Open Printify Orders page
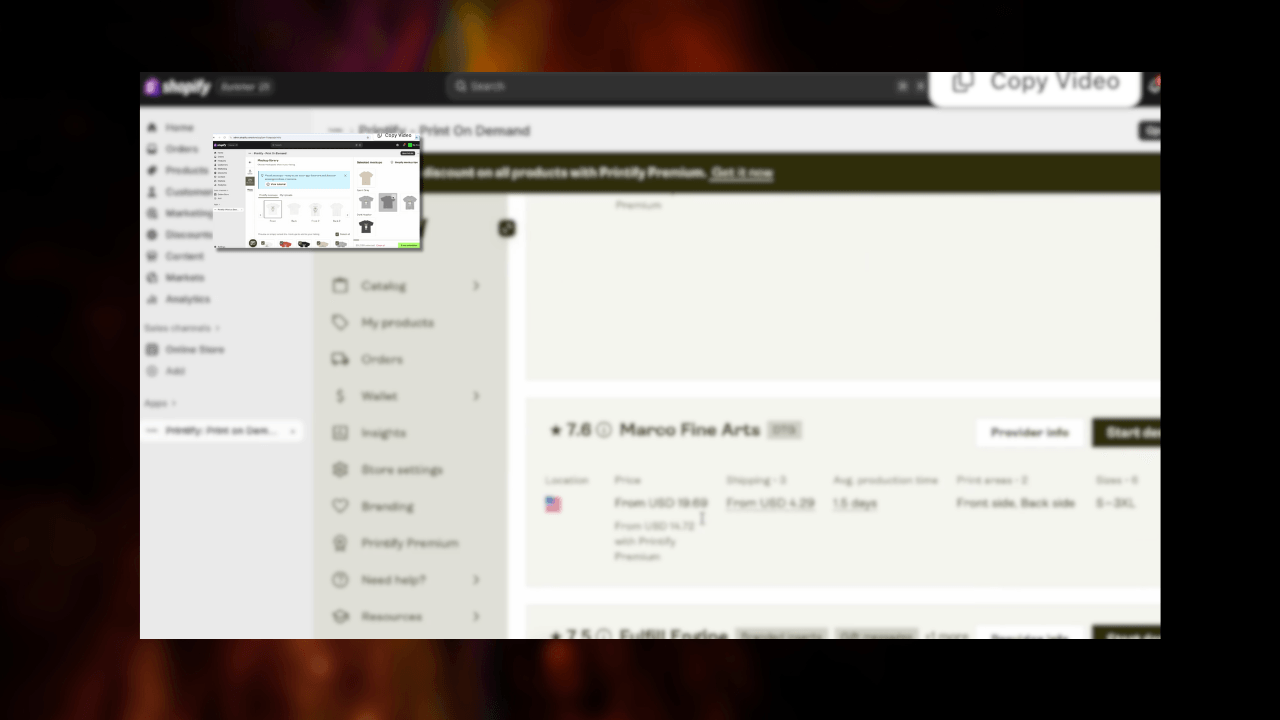This screenshot has height=720, width=1280. click(x=382, y=359)
